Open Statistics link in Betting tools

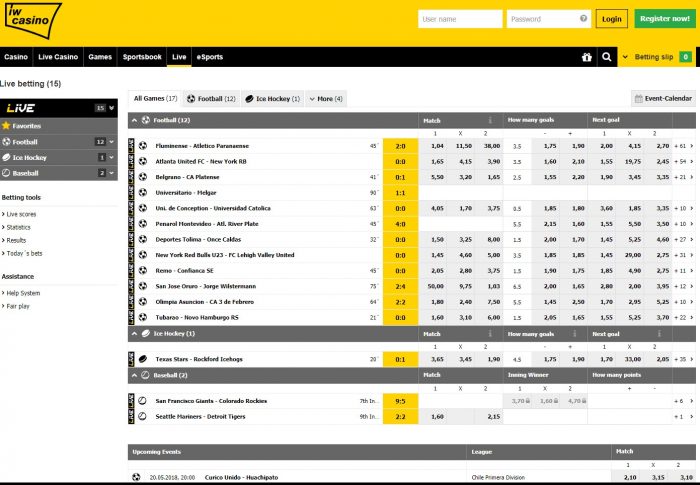pyautogui.click(x=18, y=227)
